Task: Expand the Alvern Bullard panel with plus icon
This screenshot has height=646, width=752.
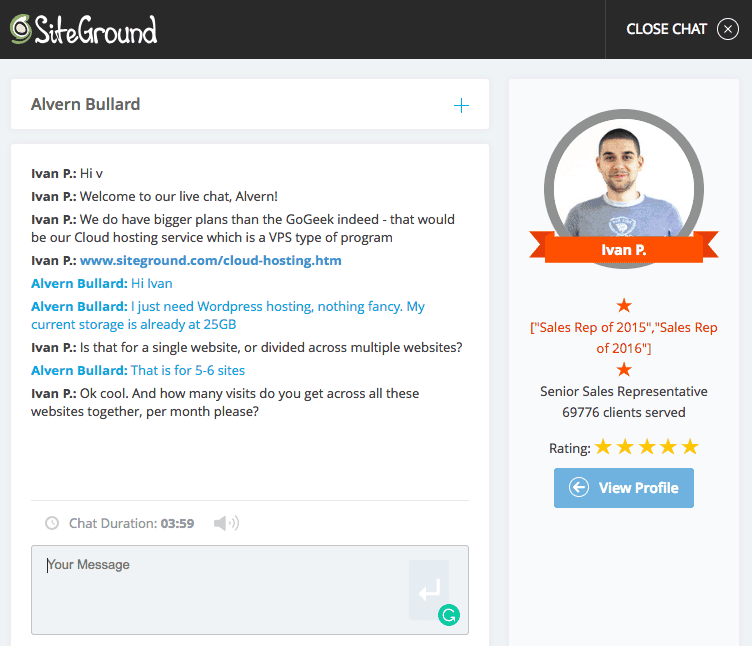Action: (x=461, y=106)
